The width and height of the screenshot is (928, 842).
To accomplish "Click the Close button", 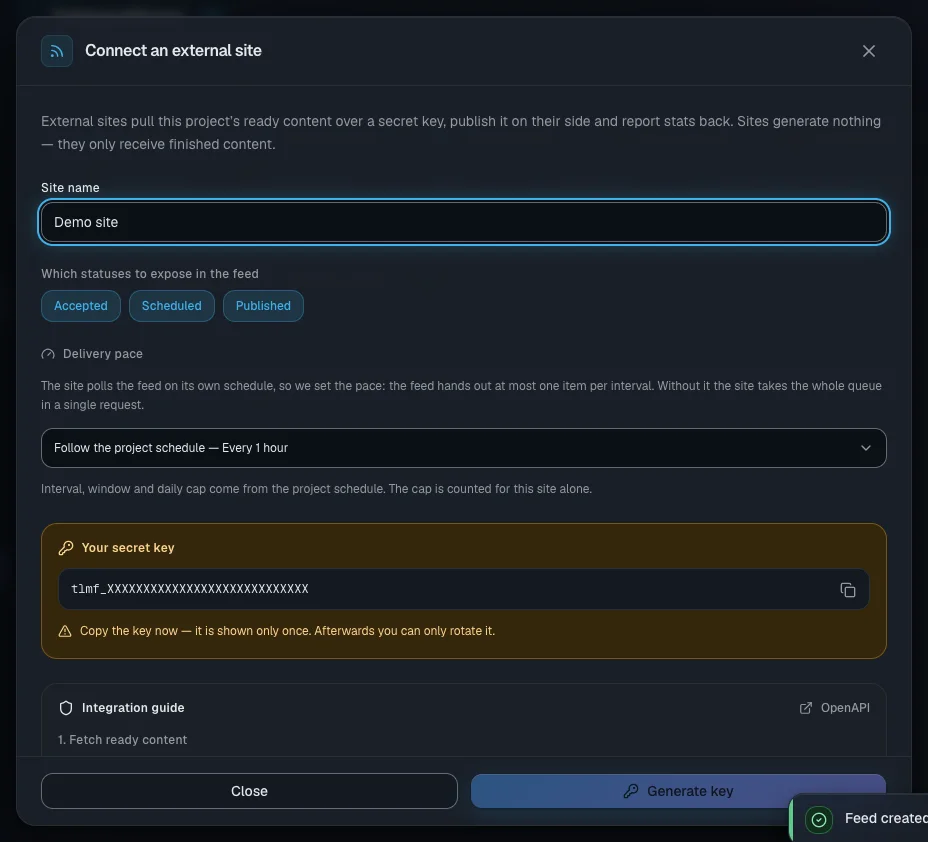I will pyautogui.click(x=249, y=791).
